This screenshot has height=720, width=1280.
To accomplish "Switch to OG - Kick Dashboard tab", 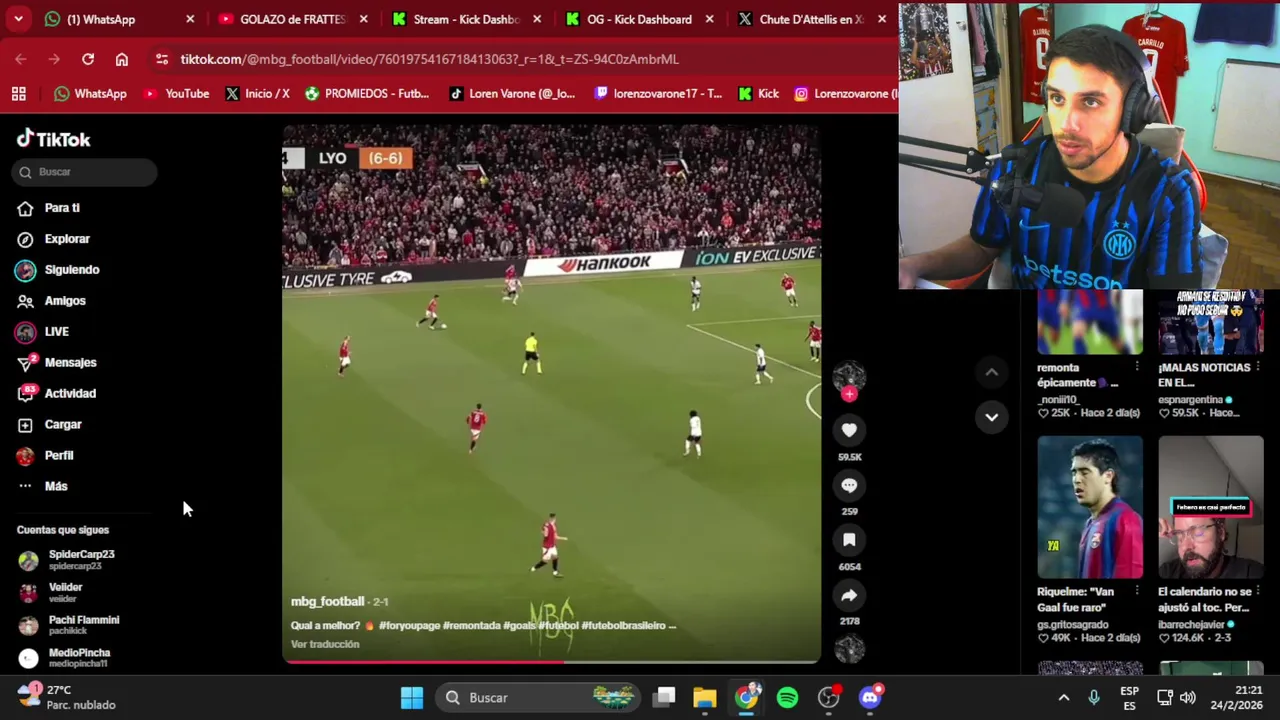I will pyautogui.click(x=638, y=19).
